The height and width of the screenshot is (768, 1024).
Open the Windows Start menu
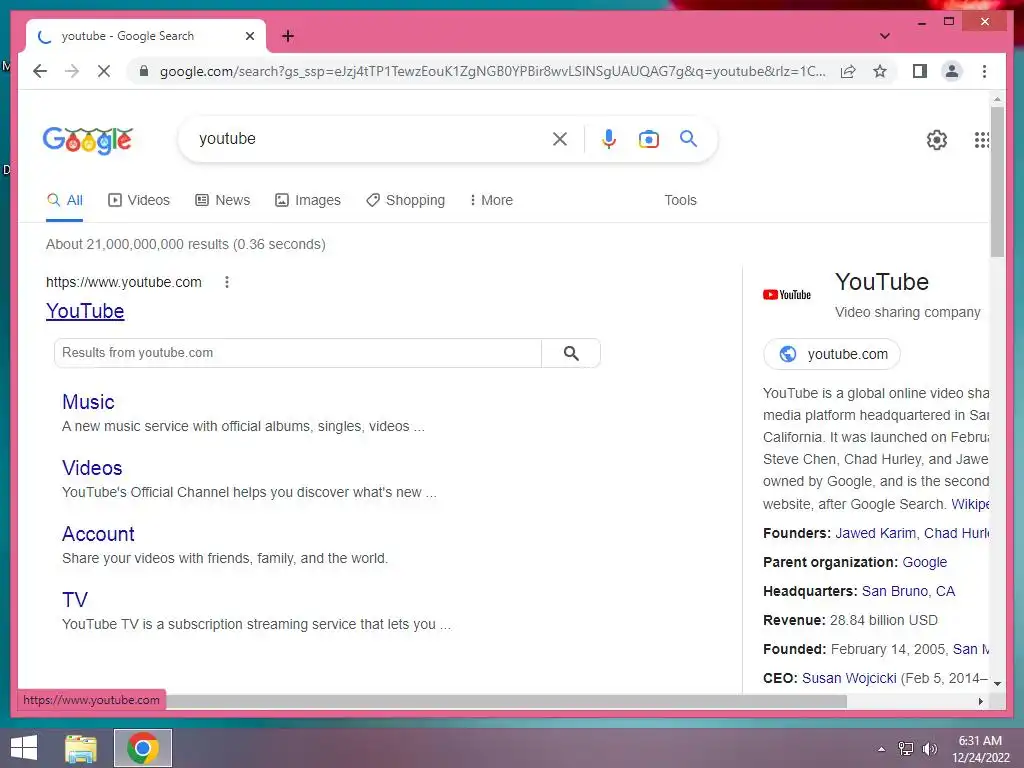click(x=24, y=748)
